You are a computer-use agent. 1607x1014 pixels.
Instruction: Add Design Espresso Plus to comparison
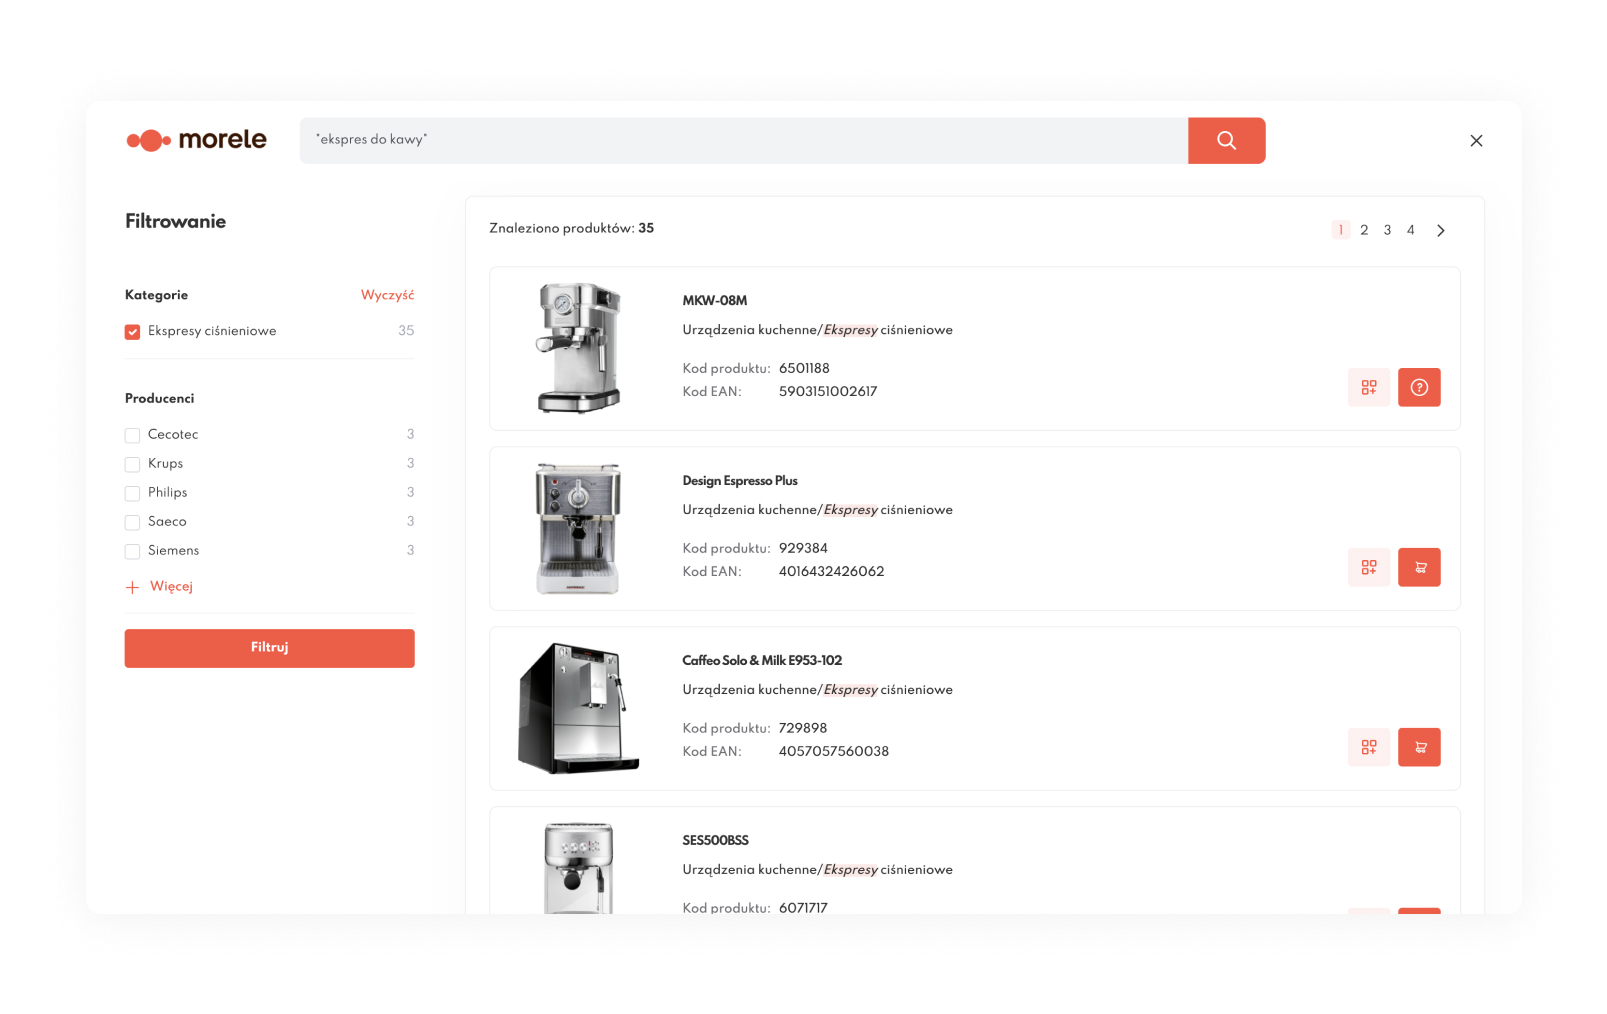coord(1368,567)
